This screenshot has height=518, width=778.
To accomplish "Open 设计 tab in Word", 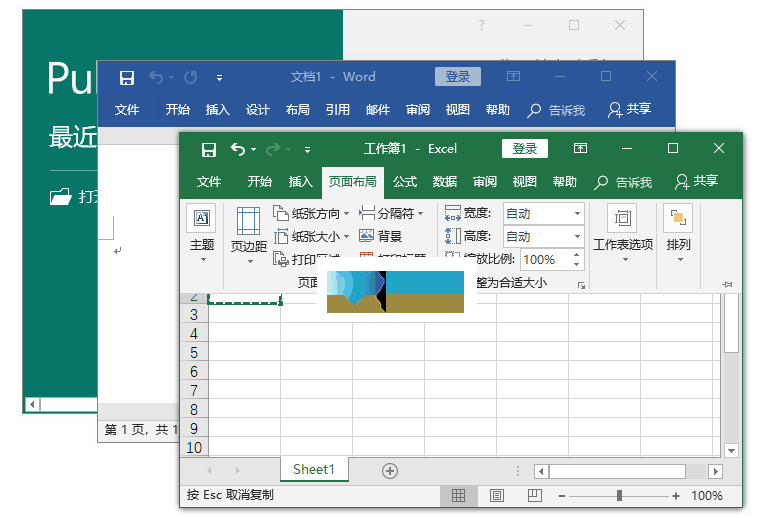I will tap(258, 110).
